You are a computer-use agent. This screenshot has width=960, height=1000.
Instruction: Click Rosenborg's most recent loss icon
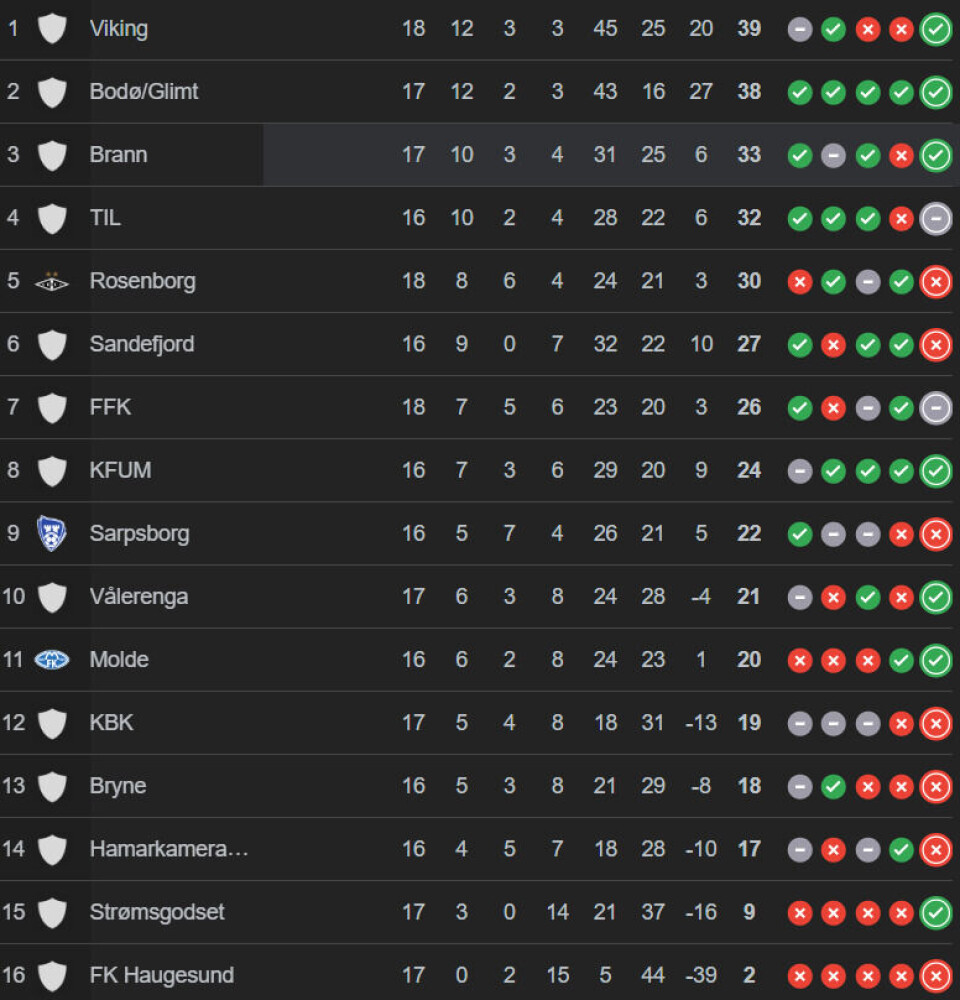[936, 282]
